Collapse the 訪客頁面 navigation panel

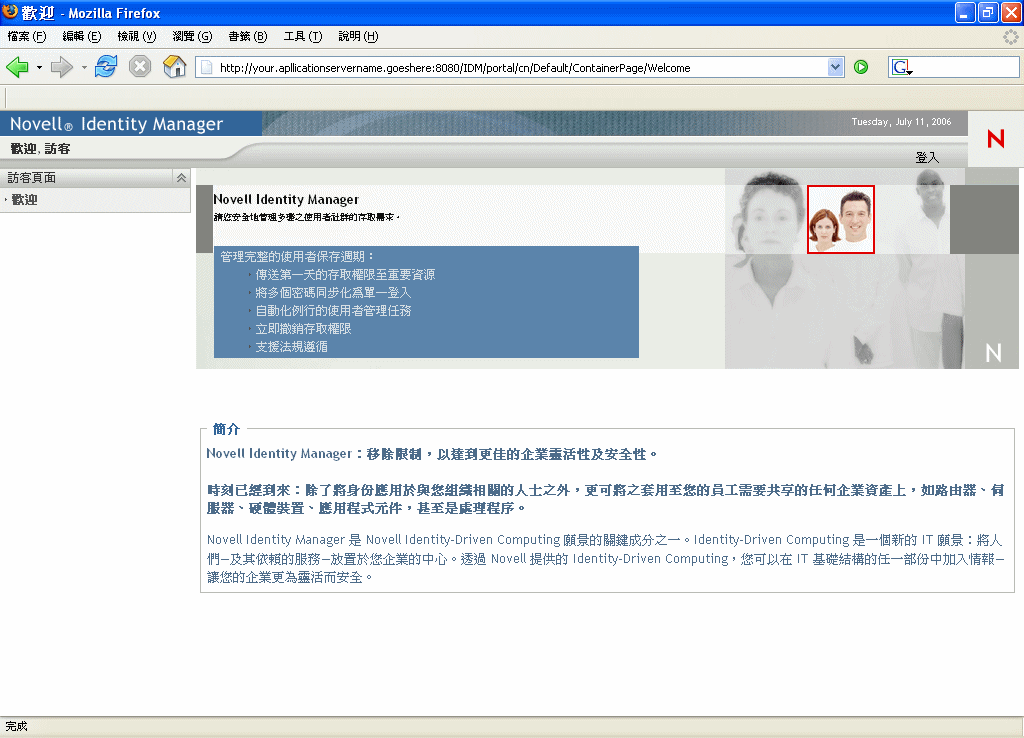181,178
